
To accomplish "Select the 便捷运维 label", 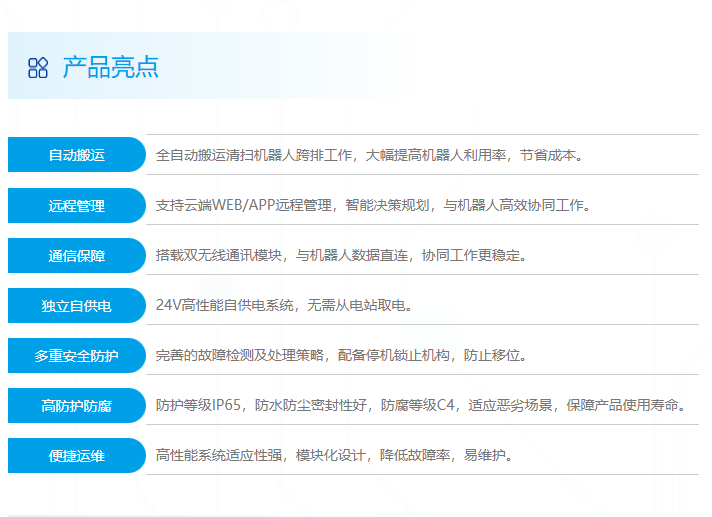I will click(77, 456).
